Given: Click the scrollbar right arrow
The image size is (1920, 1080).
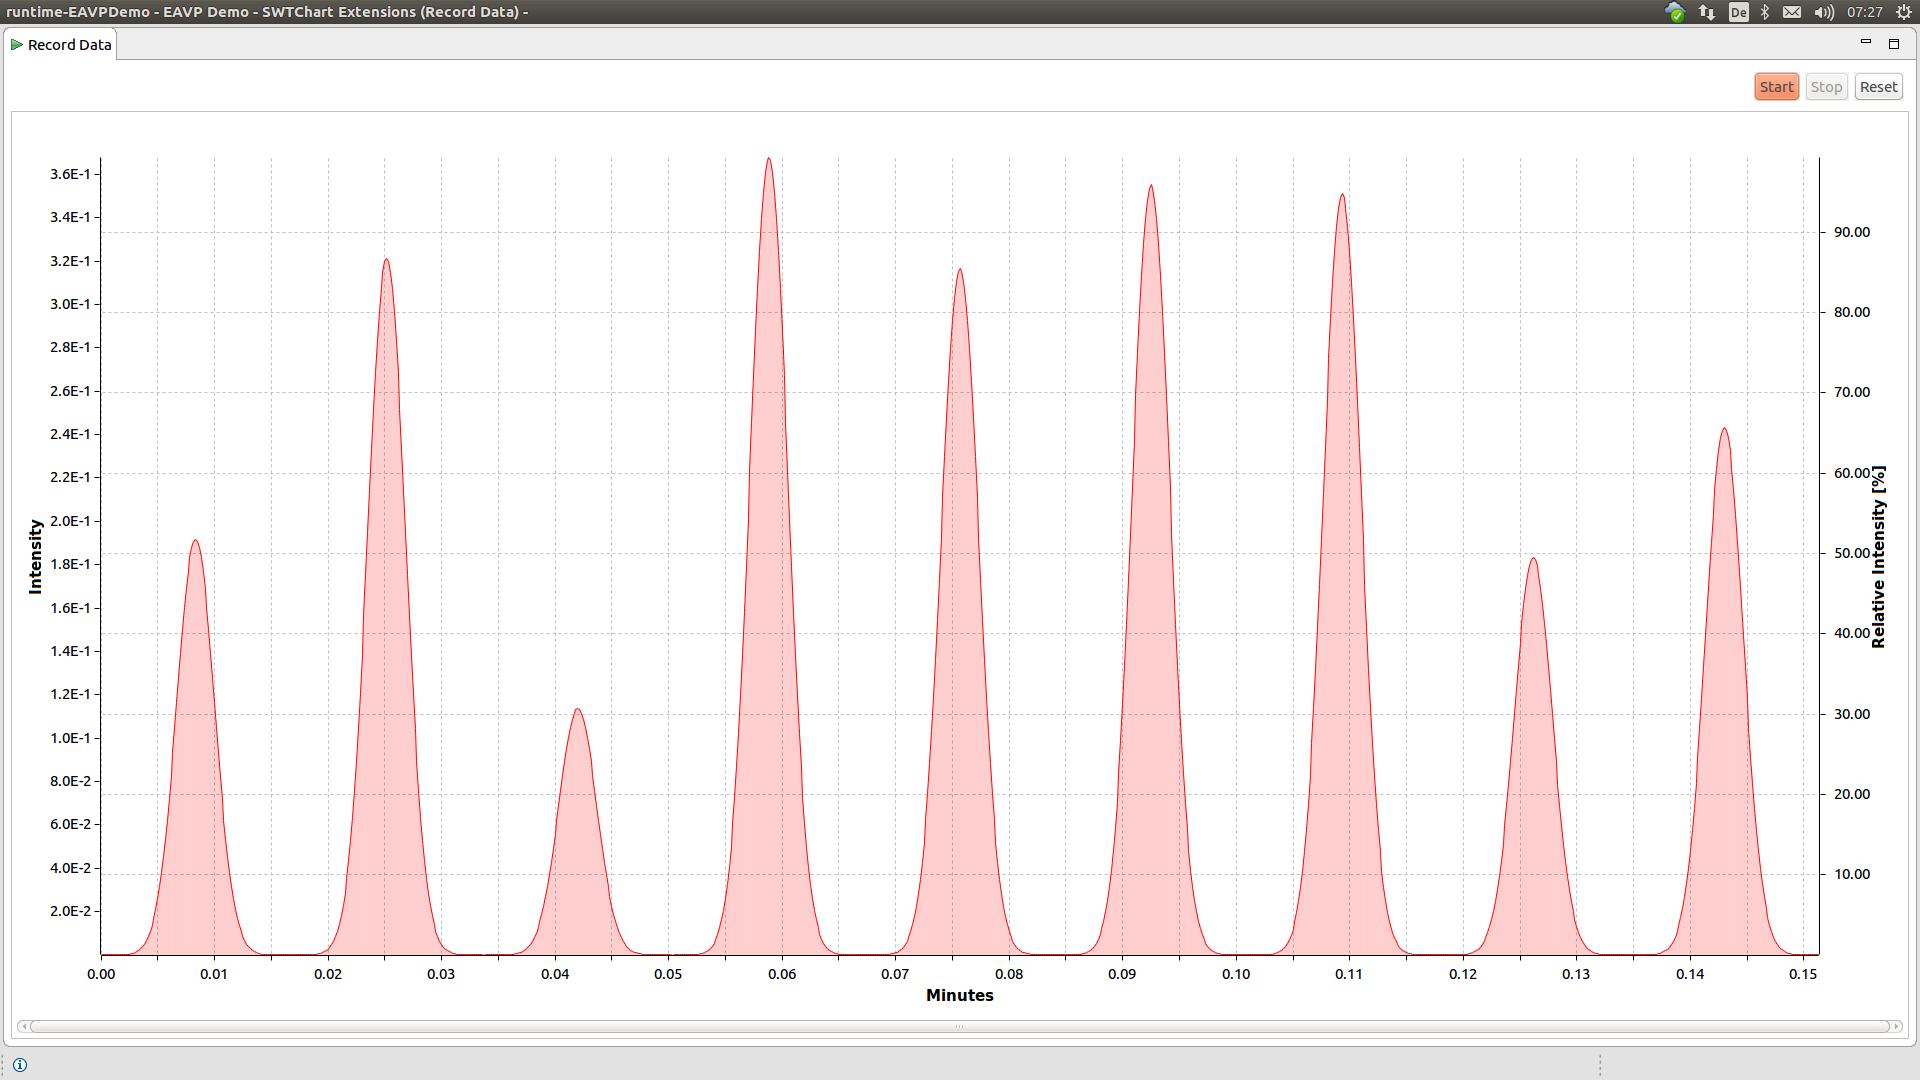Looking at the screenshot, I should 1896,1026.
